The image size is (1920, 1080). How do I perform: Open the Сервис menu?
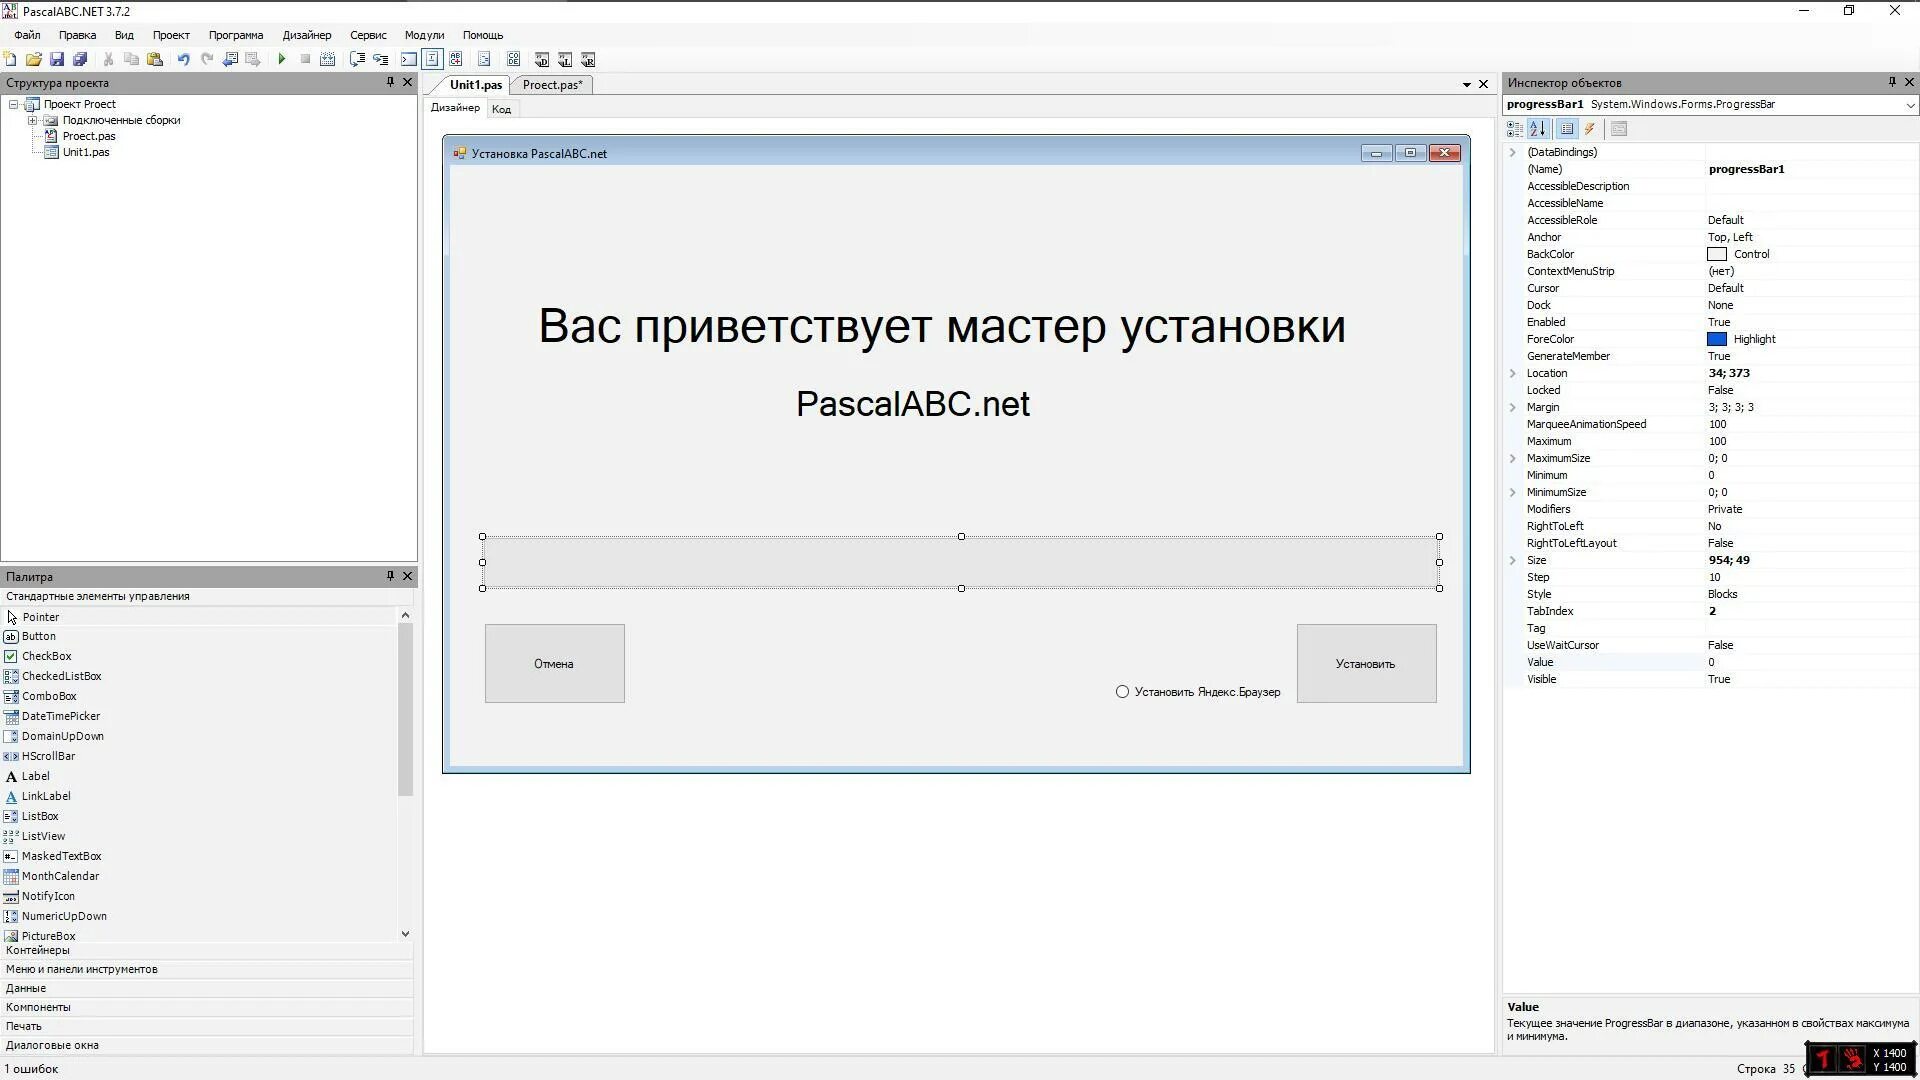[x=368, y=35]
